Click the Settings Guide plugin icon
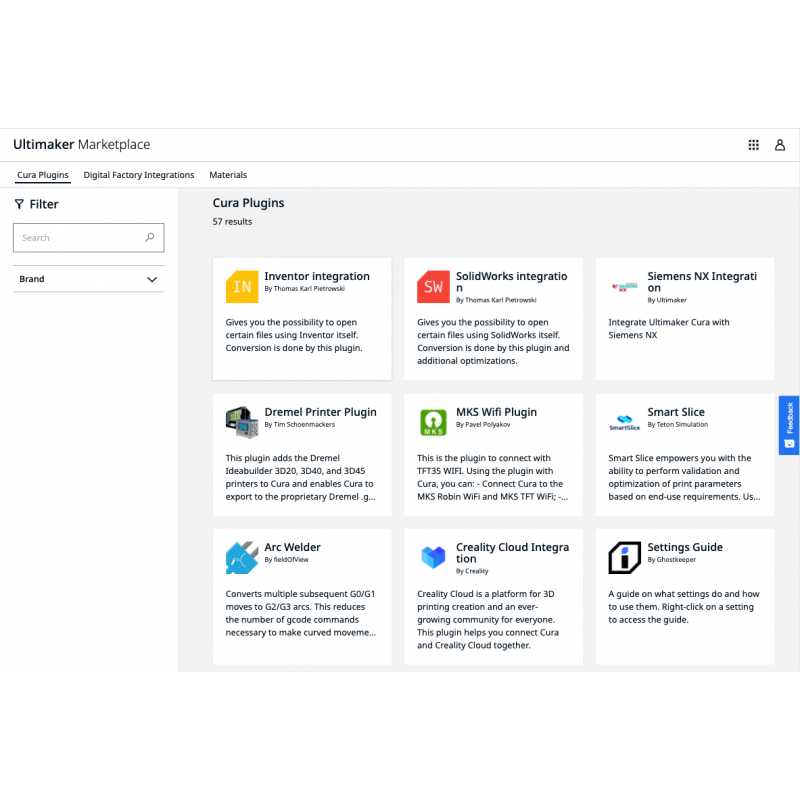 tap(625, 557)
